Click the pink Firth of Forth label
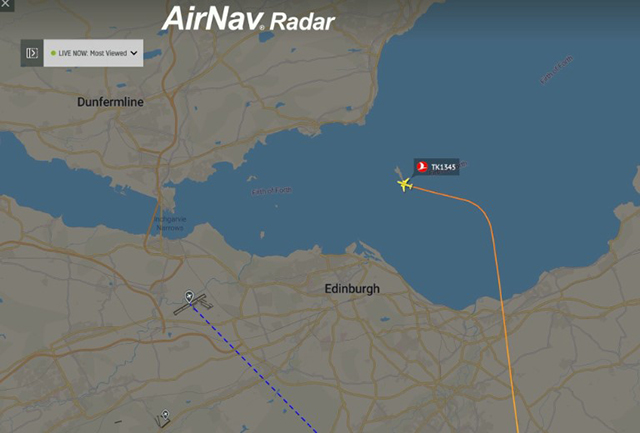This screenshot has width=640, height=433. pyautogui.click(x=272, y=191)
